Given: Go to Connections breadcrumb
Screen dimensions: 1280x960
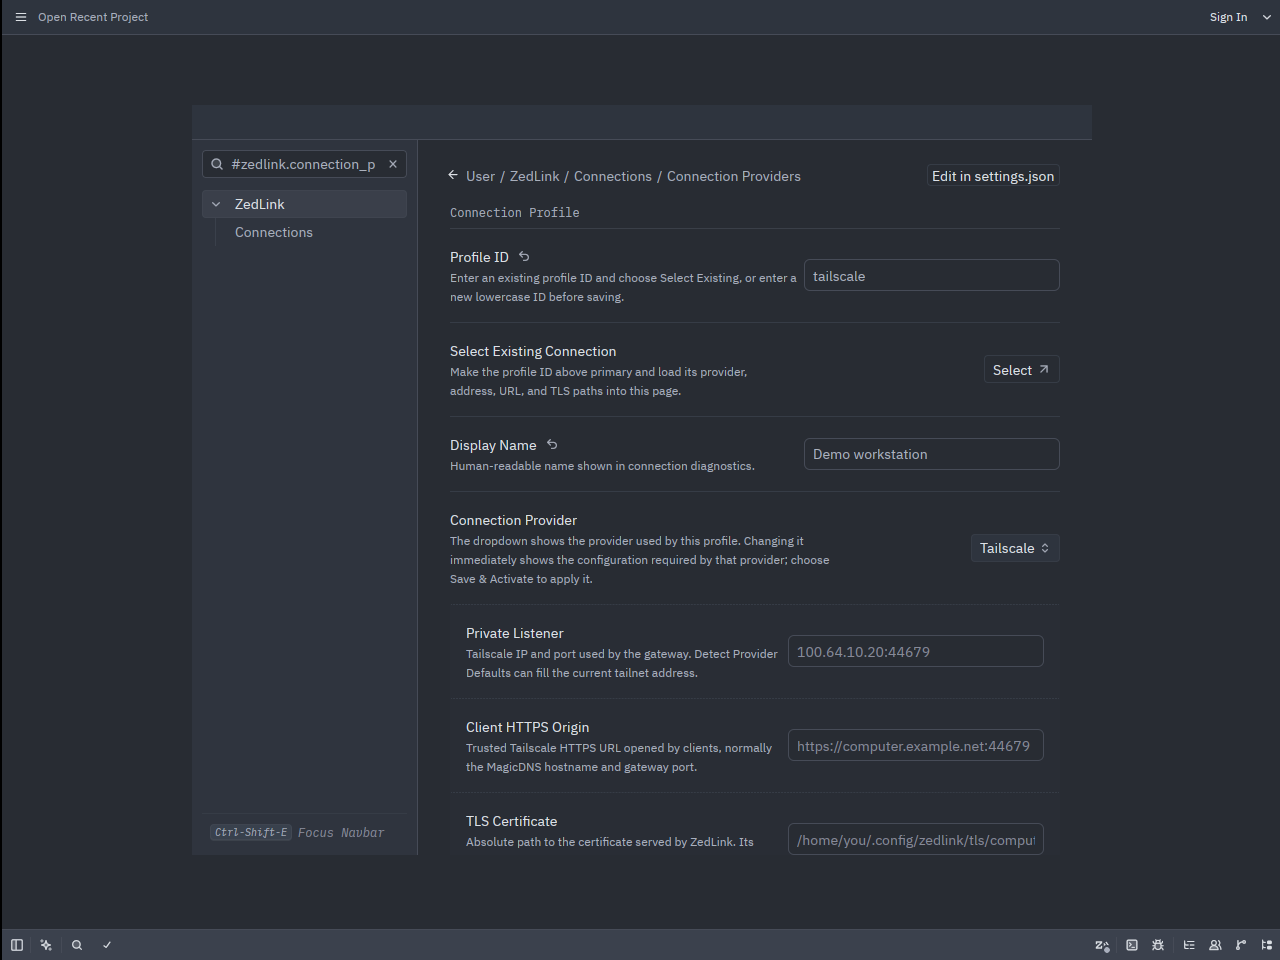Looking at the screenshot, I should tap(613, 176).
